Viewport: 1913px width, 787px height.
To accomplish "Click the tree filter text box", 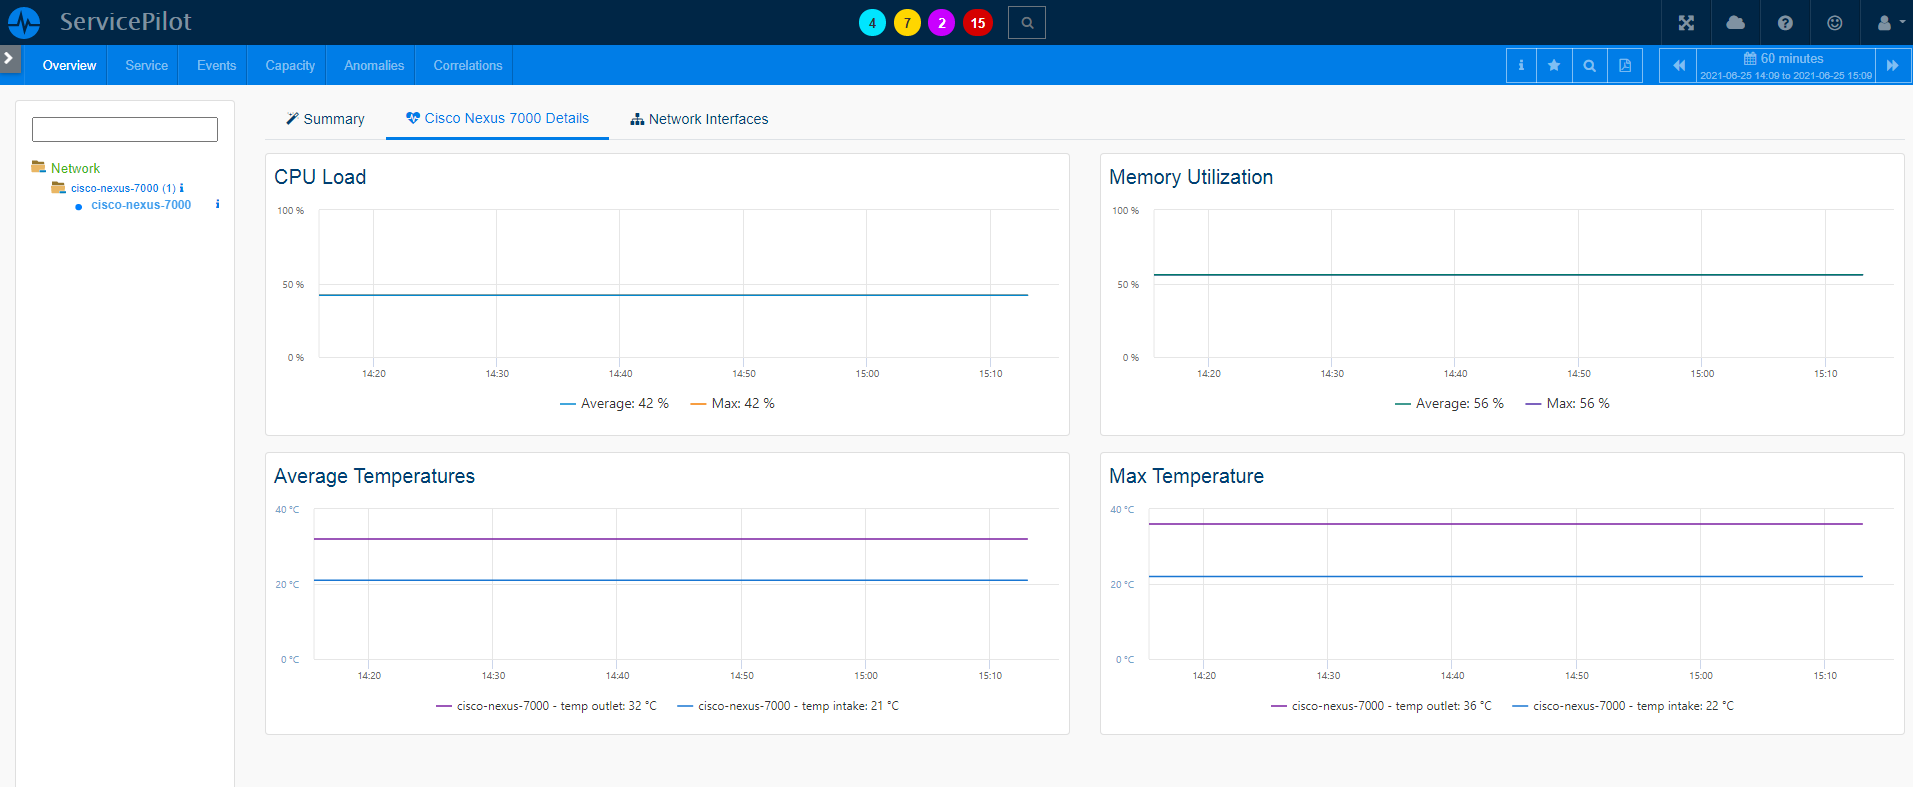I will click(125, 129).
